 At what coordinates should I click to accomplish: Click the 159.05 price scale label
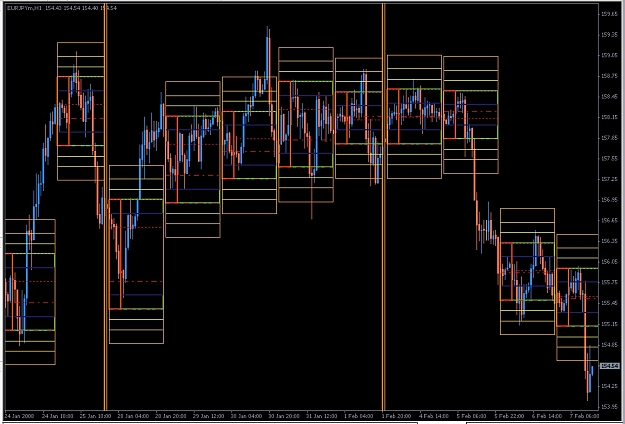pos(611,55)
